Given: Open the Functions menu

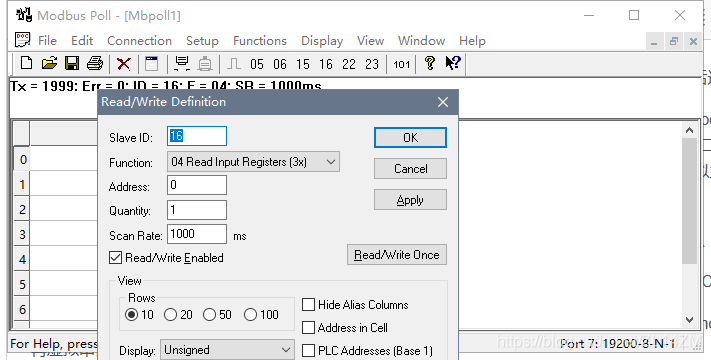Looking at the screenshot, I should click(260, 41).
